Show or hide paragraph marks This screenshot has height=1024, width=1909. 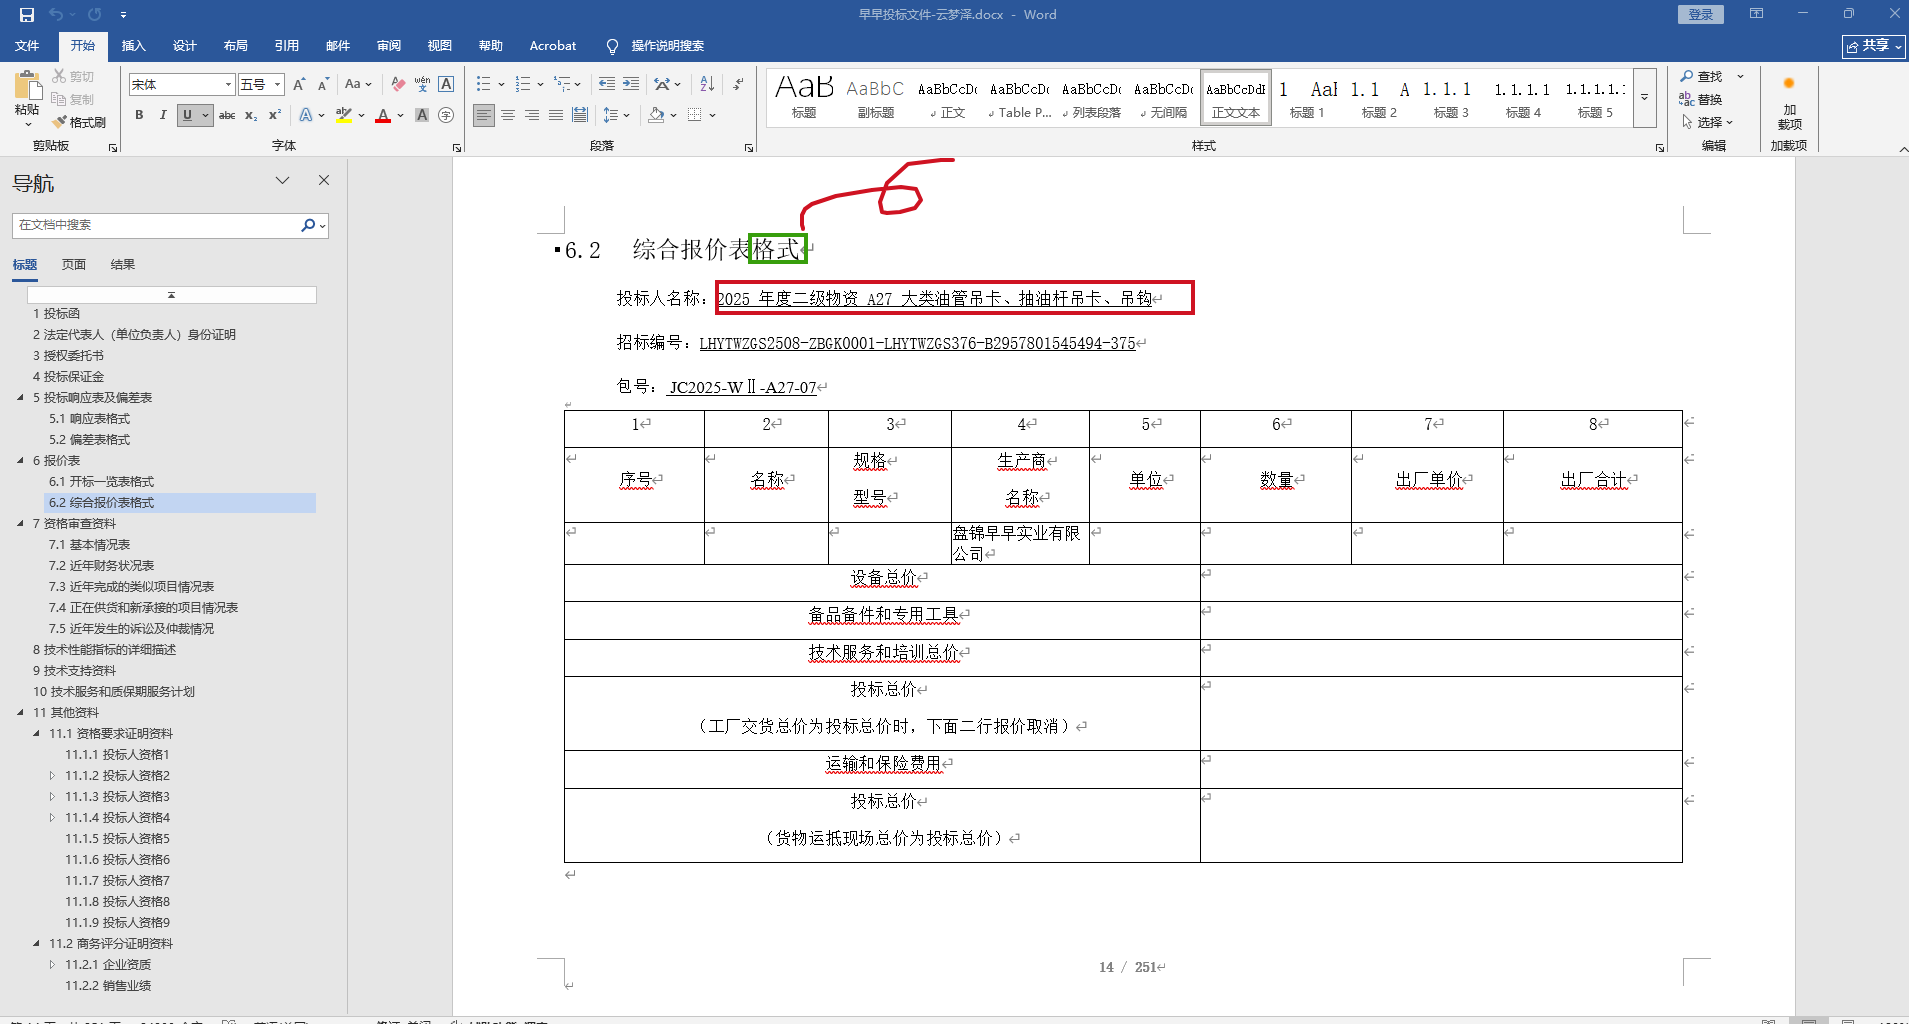click(x=738, y=85)
